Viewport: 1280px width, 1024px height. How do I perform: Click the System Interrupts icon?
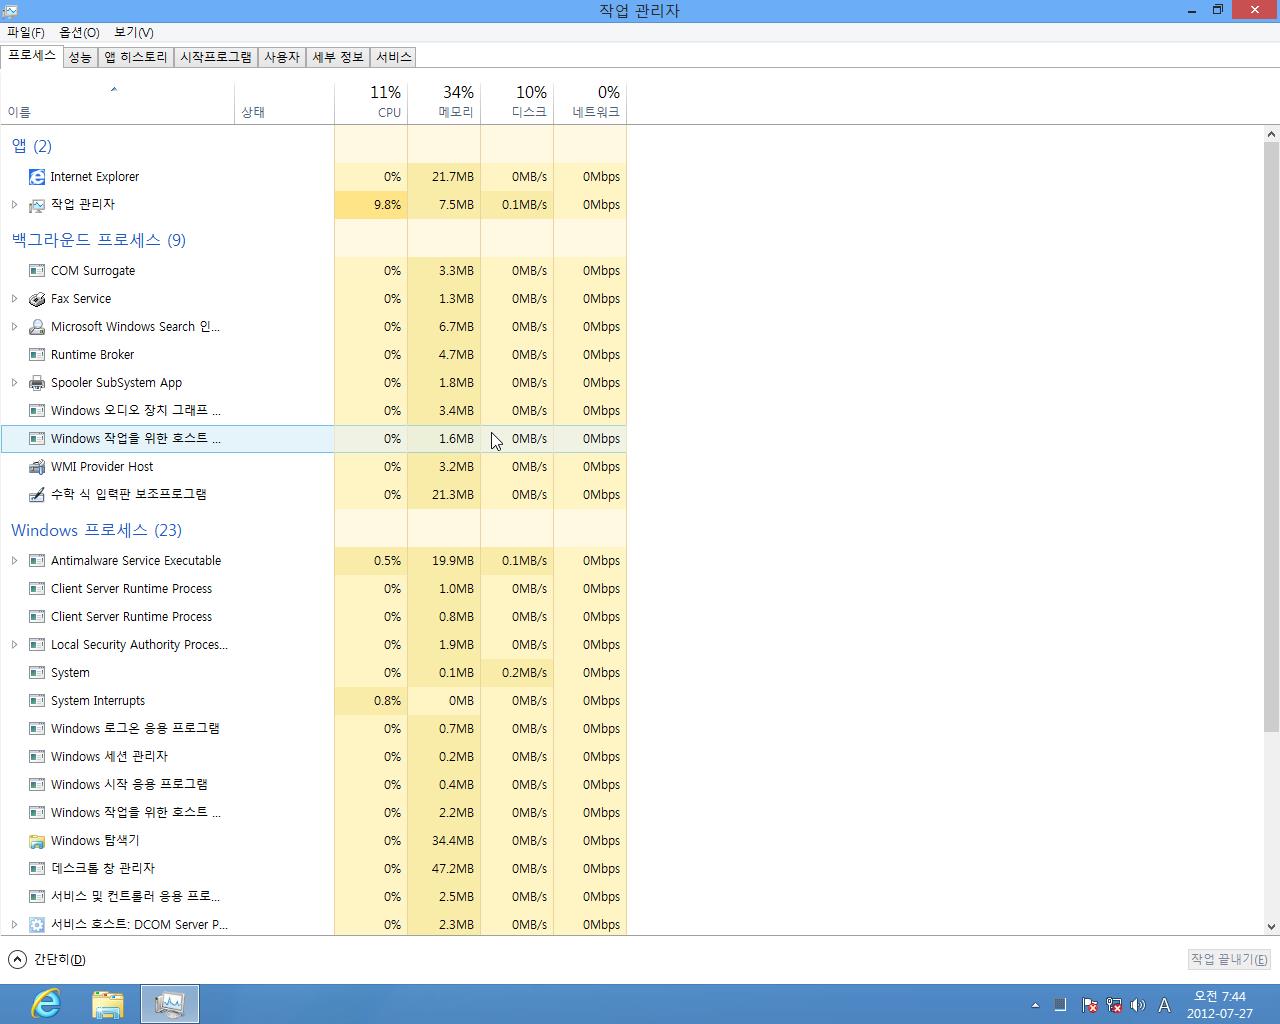[x=37, y=701]
